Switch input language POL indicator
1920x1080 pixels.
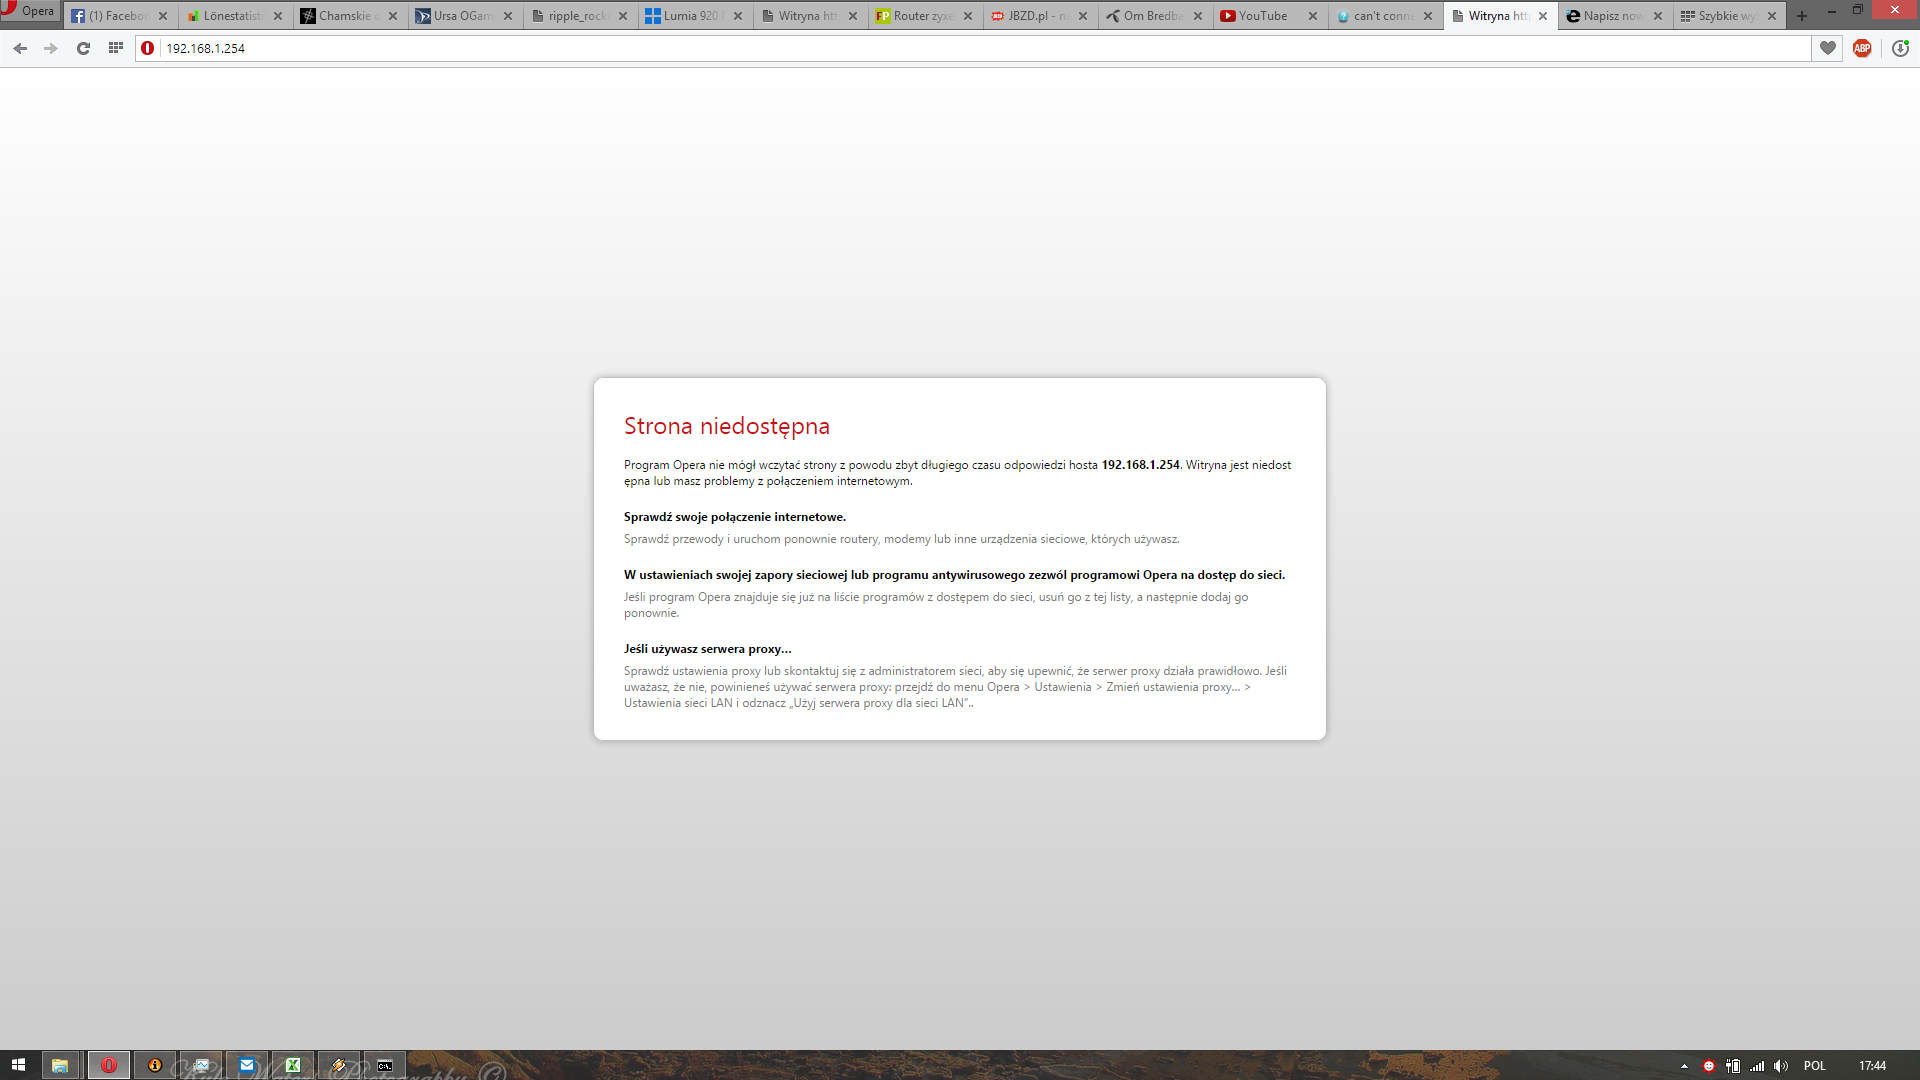click(x=1815, y=1066)
